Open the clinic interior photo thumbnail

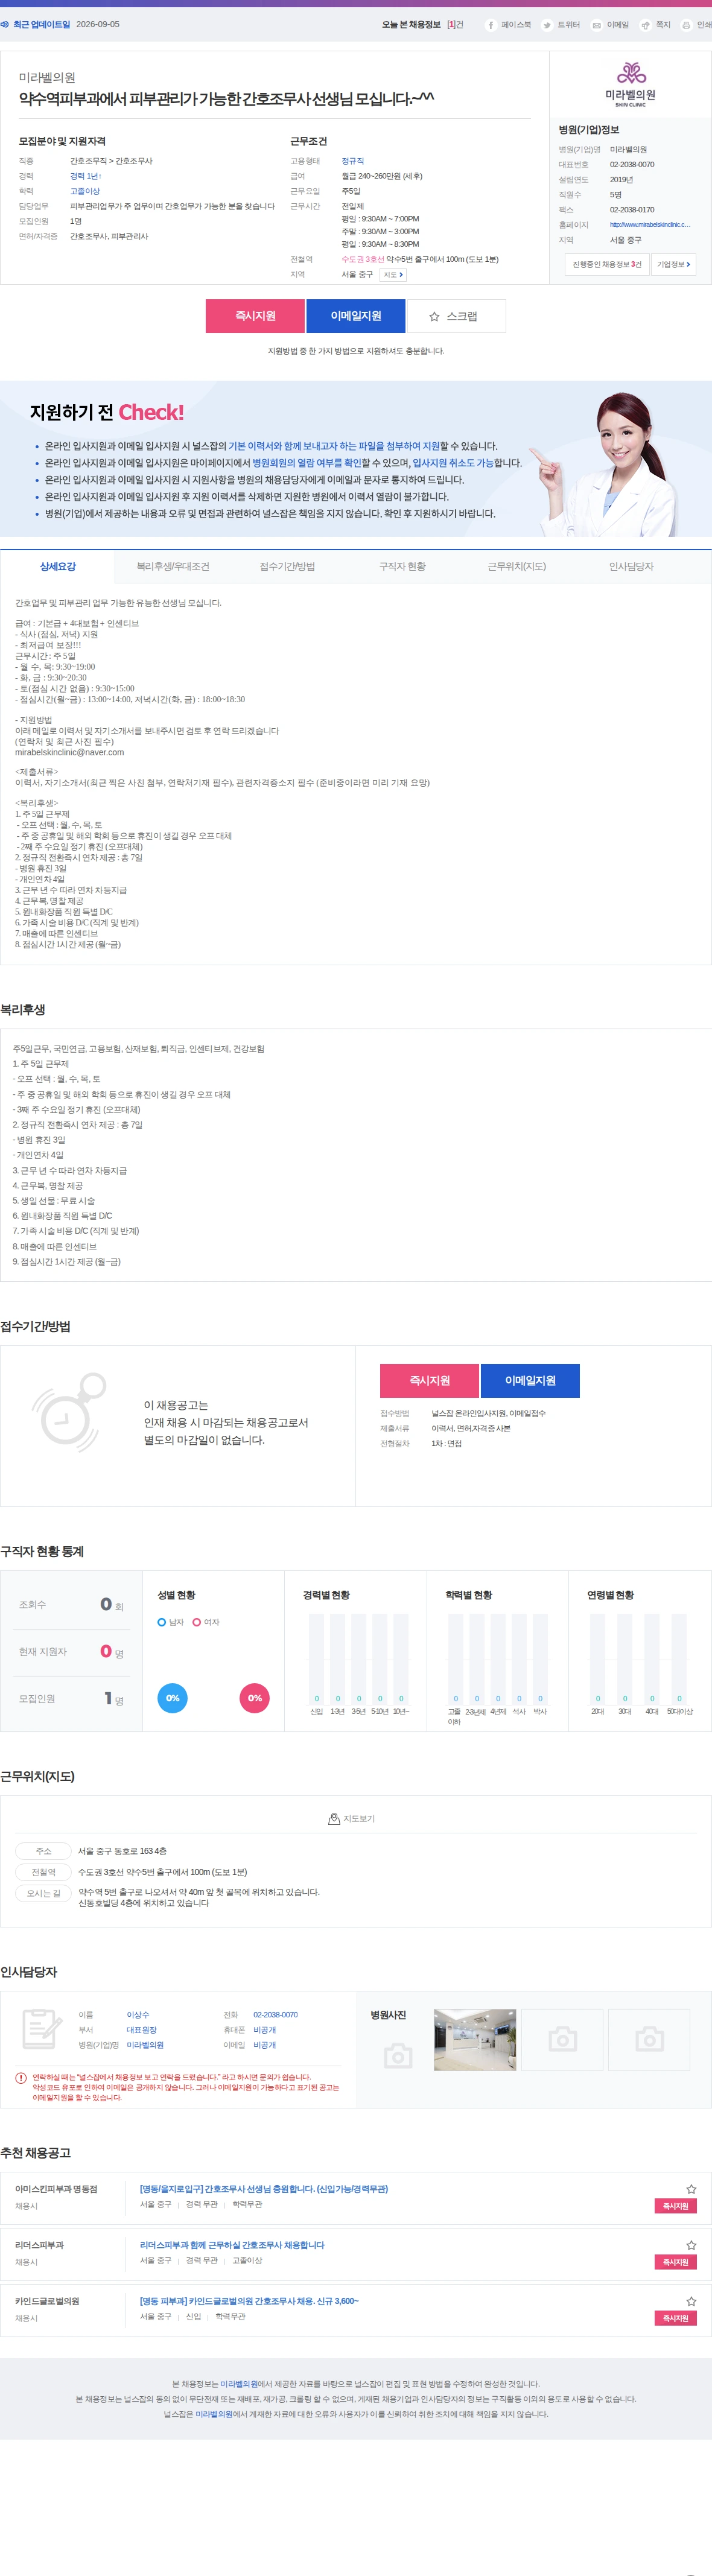(x=475, y=2039)
